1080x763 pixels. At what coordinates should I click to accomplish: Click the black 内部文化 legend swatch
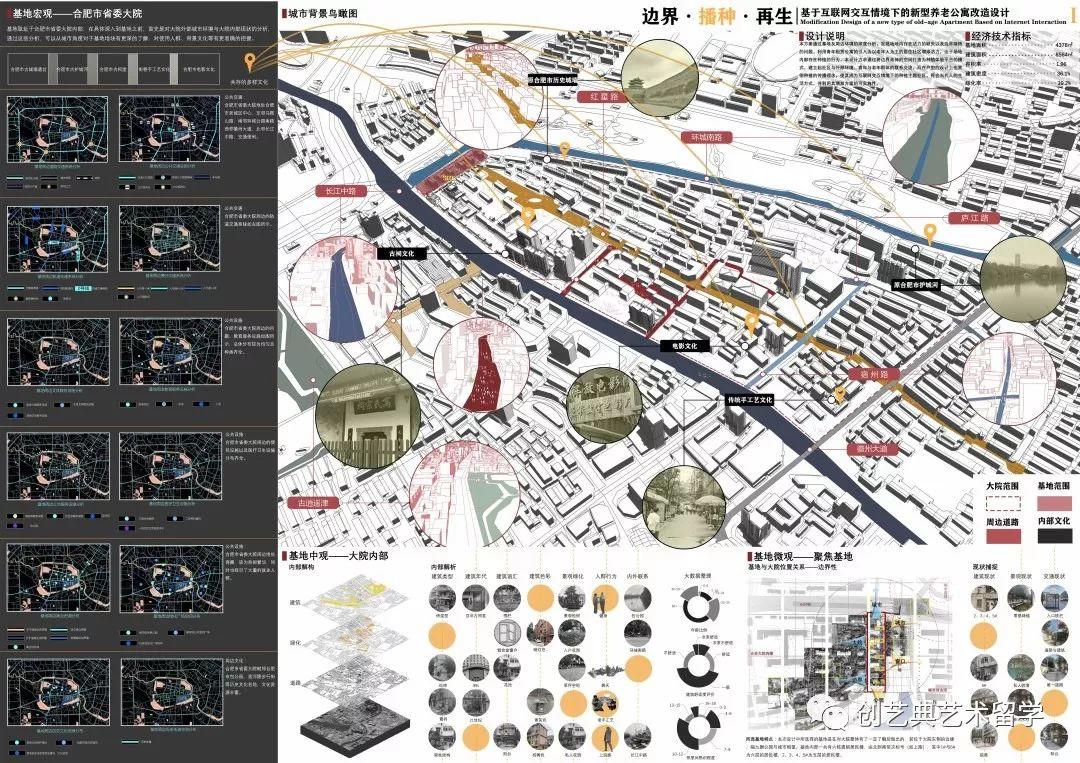(1054, 536)
